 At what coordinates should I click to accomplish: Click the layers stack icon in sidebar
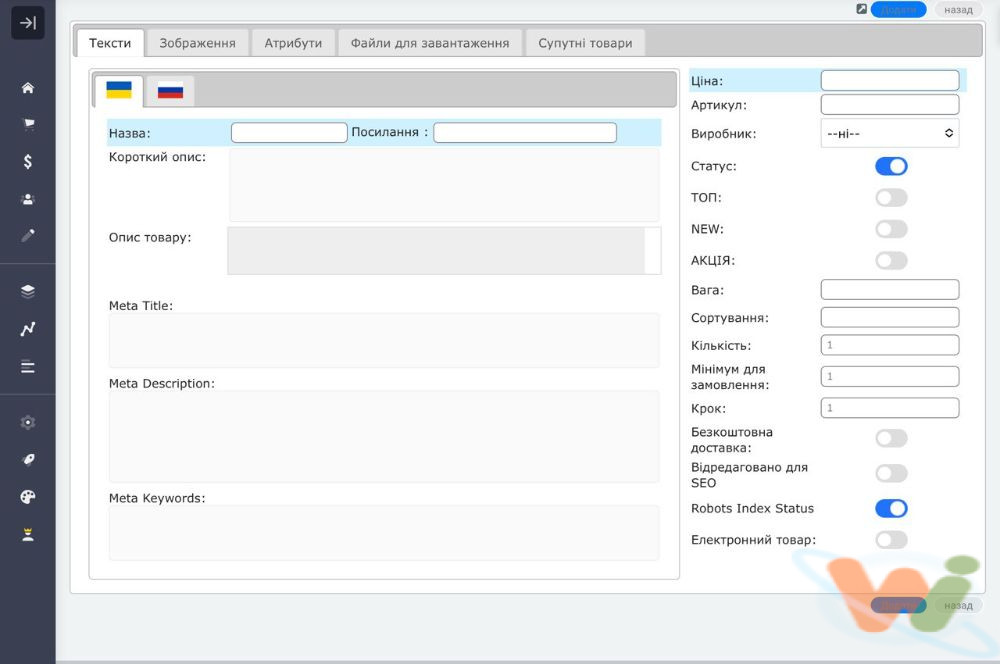(28, 291)
